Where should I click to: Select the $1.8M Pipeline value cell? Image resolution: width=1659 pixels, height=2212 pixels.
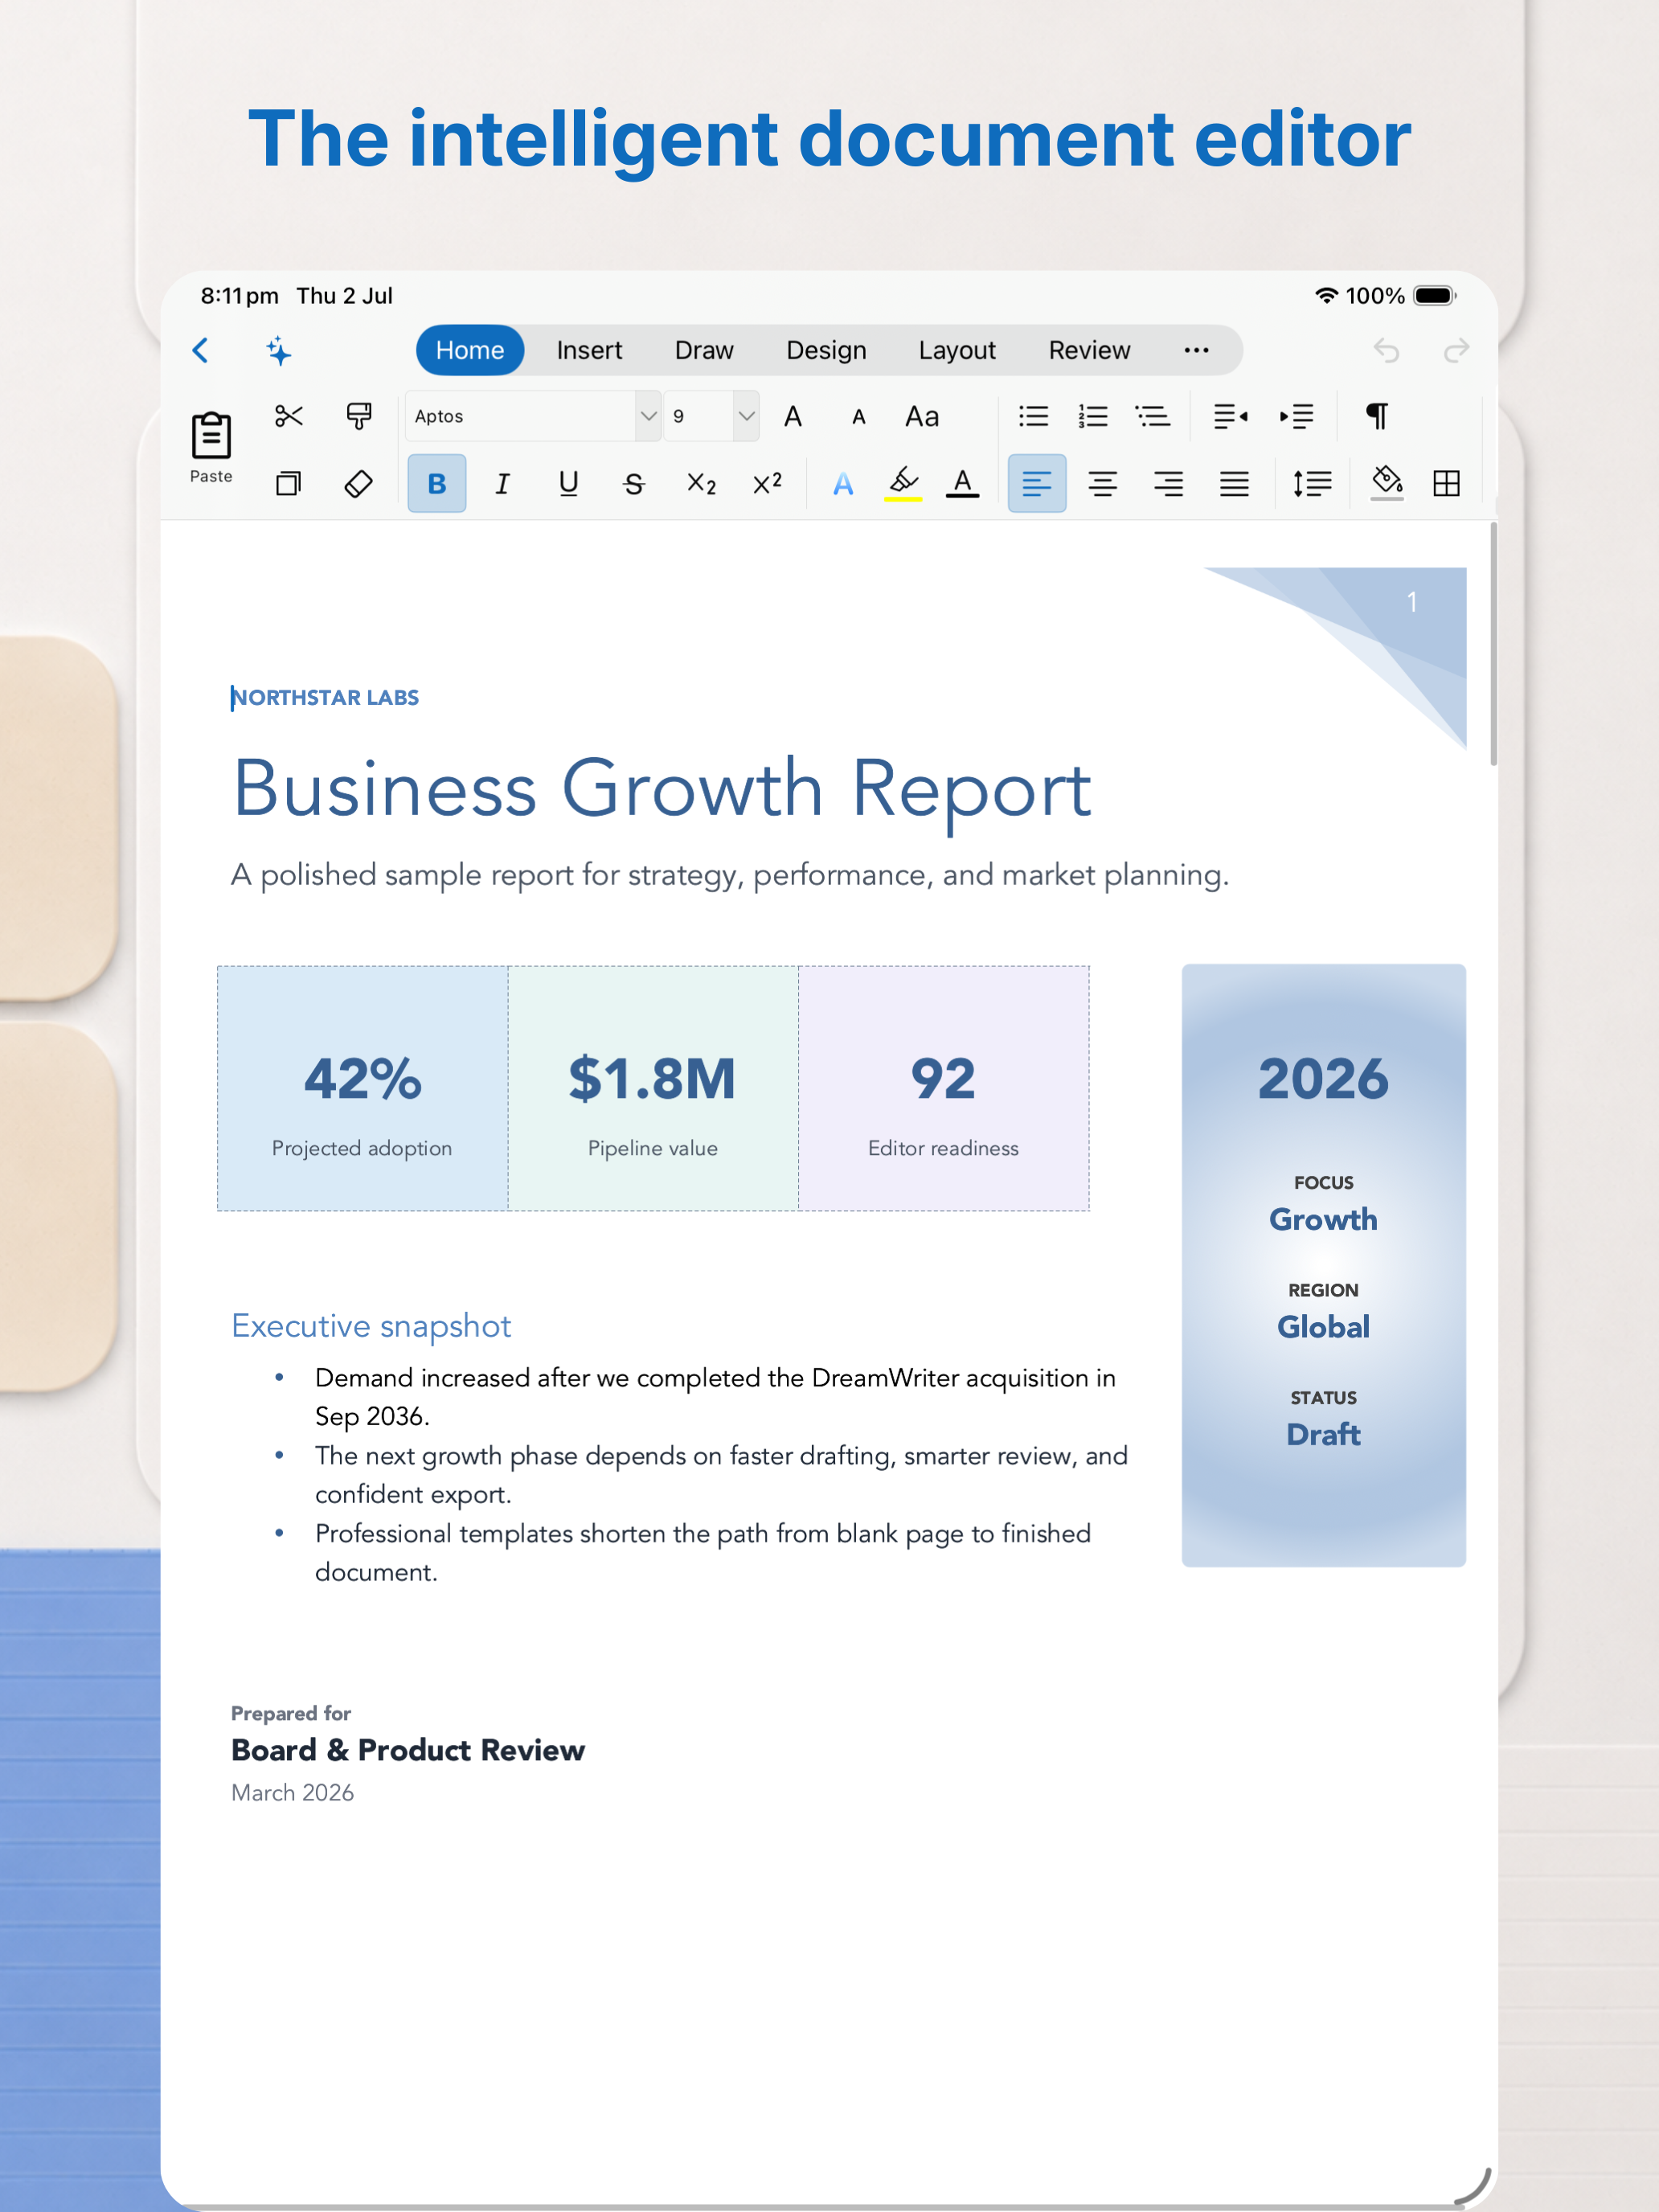point(653,1088)
